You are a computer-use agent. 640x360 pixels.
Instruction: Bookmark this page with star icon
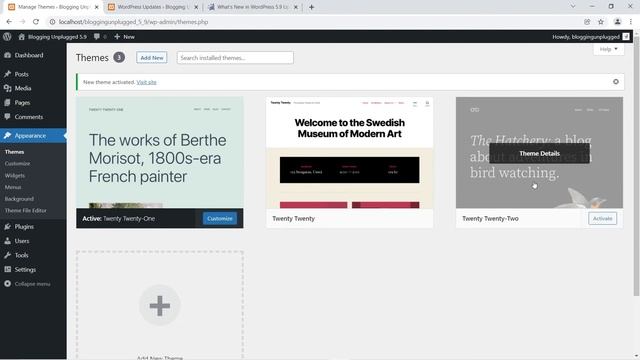tap(601, 22)
